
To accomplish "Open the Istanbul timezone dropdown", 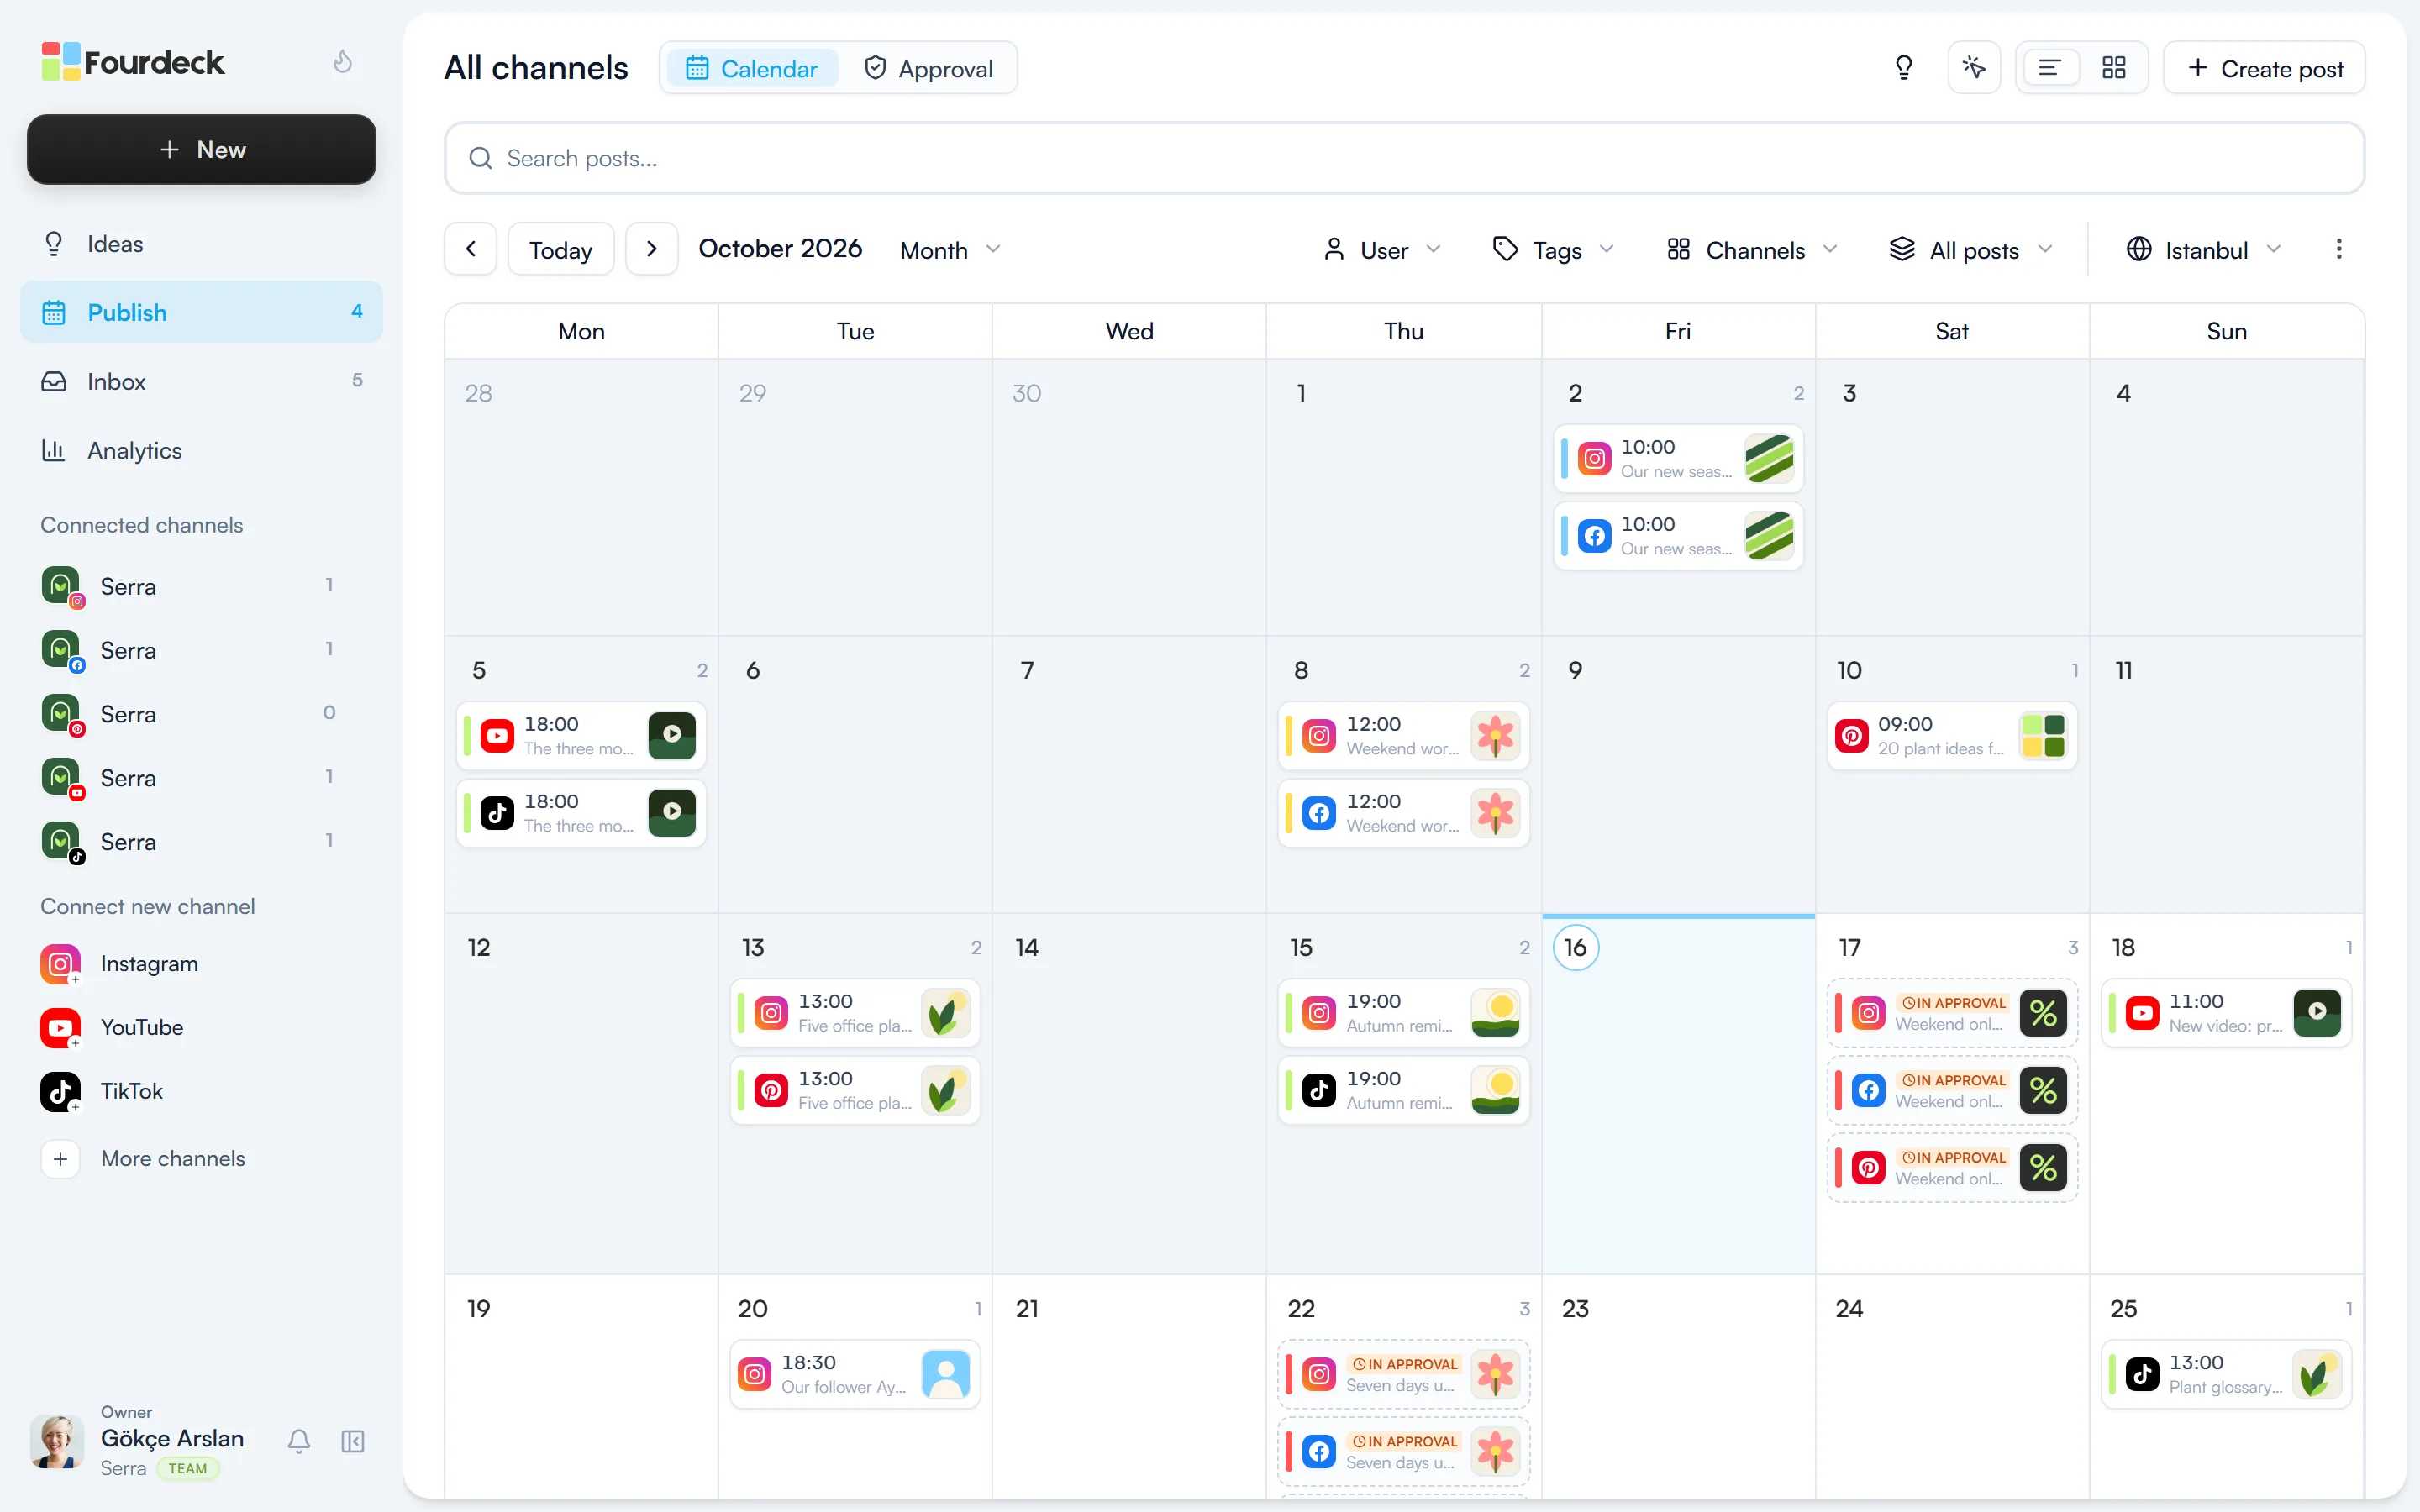I will click(x=2204, y=250).
